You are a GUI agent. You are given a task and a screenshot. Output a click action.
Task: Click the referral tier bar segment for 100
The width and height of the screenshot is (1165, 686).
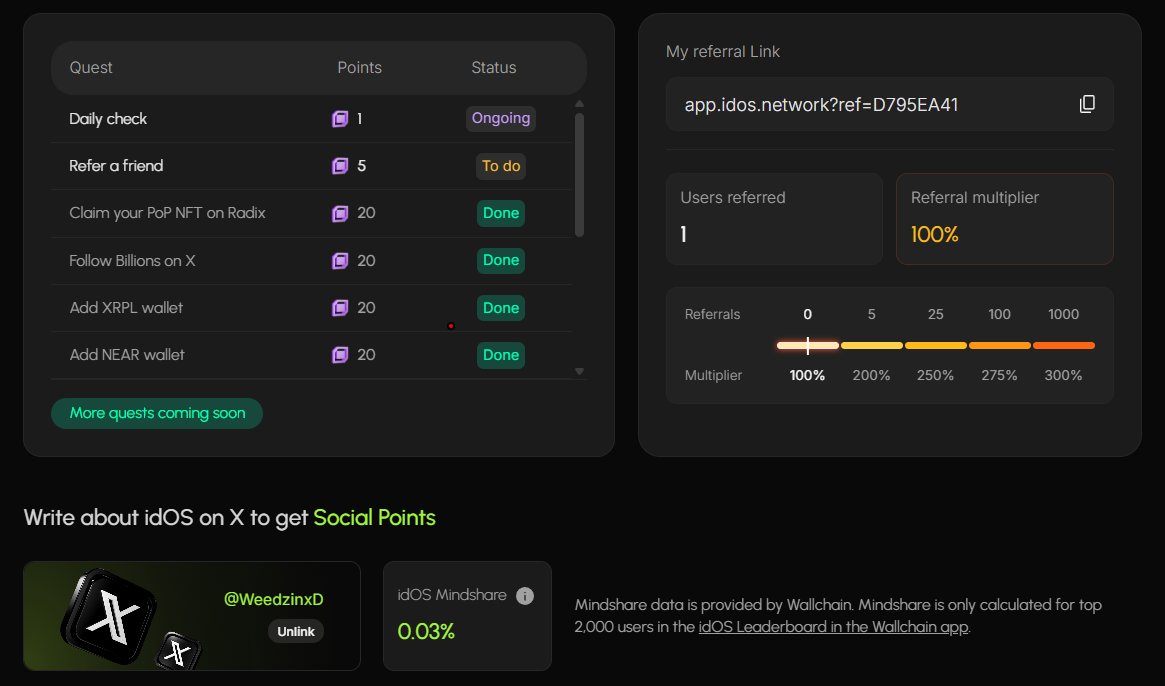pos(999,346)
